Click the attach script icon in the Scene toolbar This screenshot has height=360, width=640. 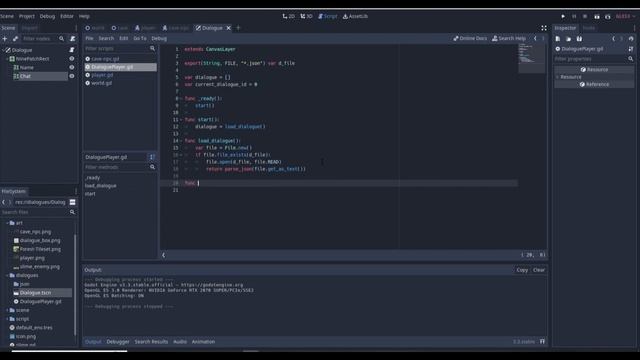tap(73, 39)
